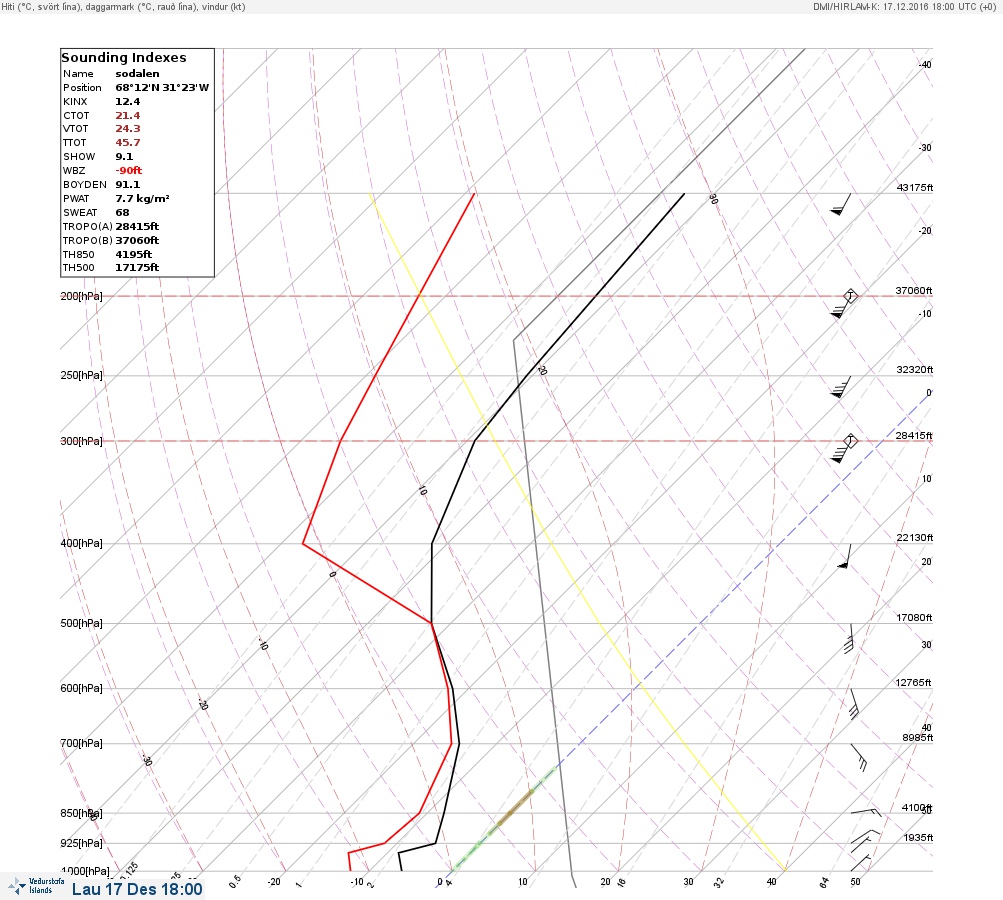This screenshot has width=1003, height=900.
Task: Click the wind barb at the 22130ft level
Action: tap(844, 557)
